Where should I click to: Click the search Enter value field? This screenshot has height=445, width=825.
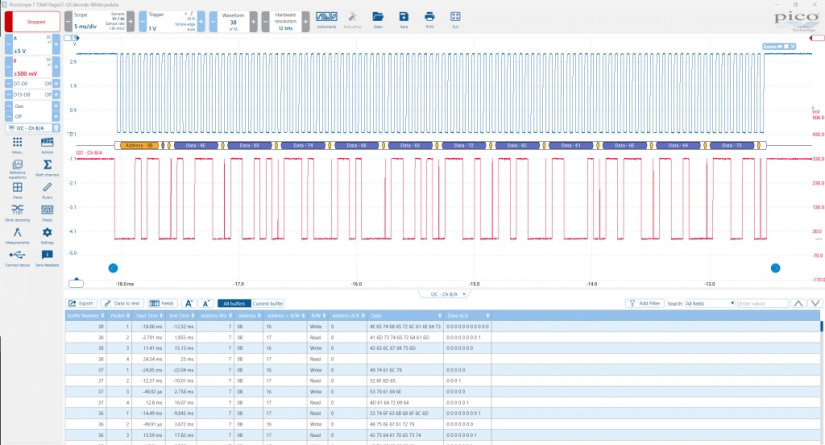pyautogui.click(x=762, y=304)
